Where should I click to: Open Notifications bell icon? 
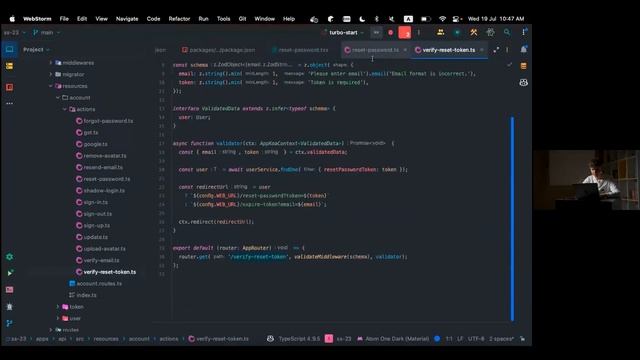524,49
